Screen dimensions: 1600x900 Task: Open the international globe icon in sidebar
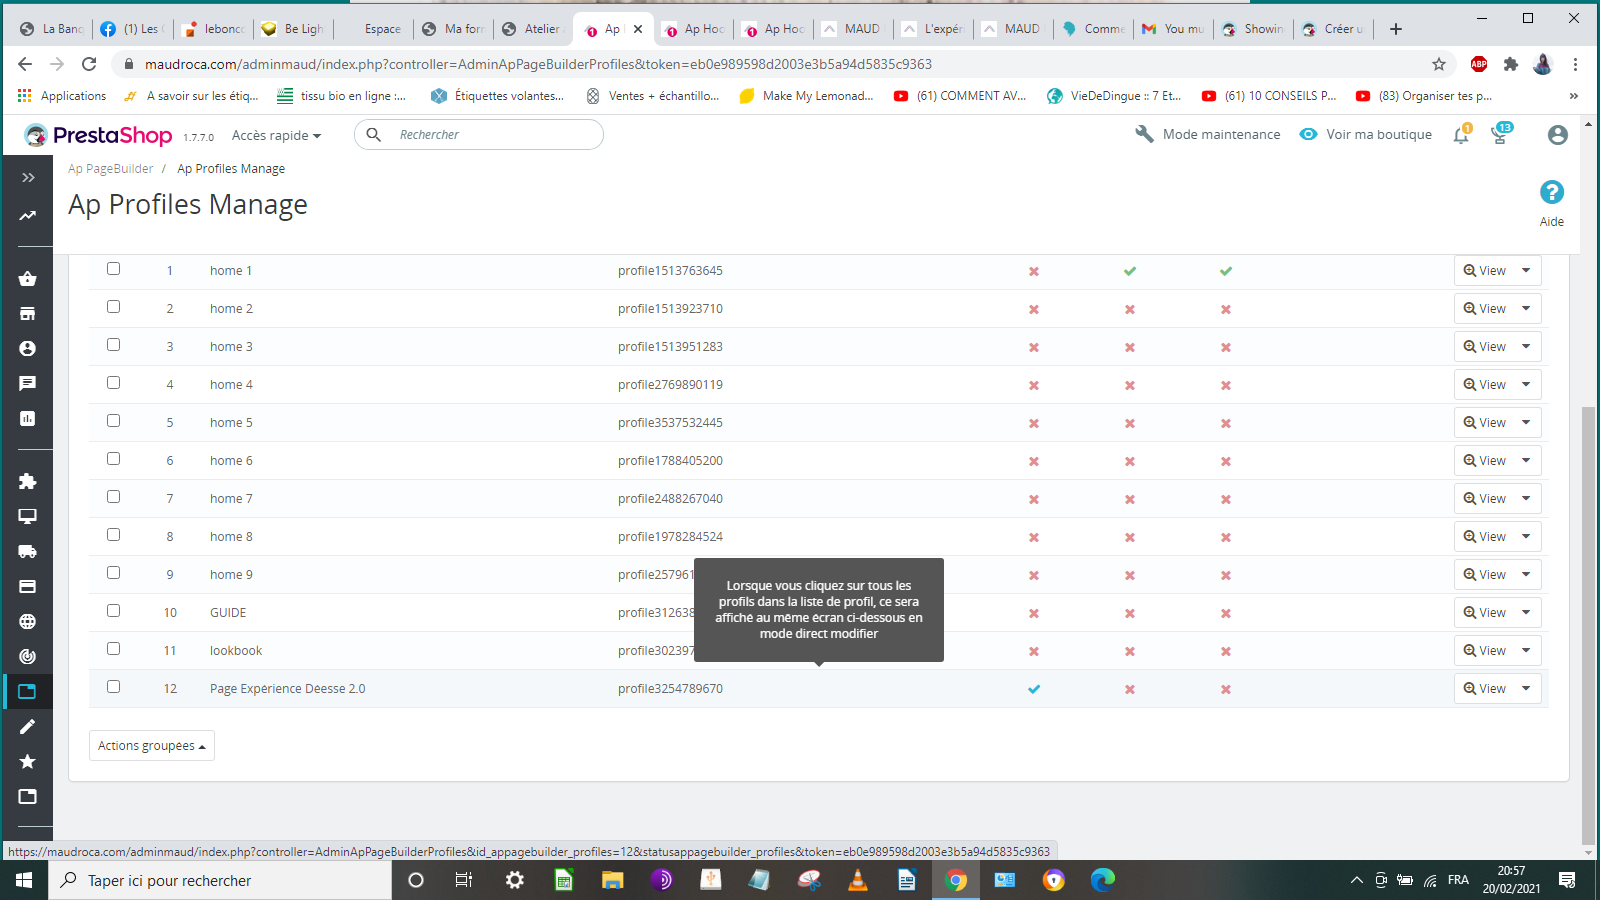tap(28, 621)
